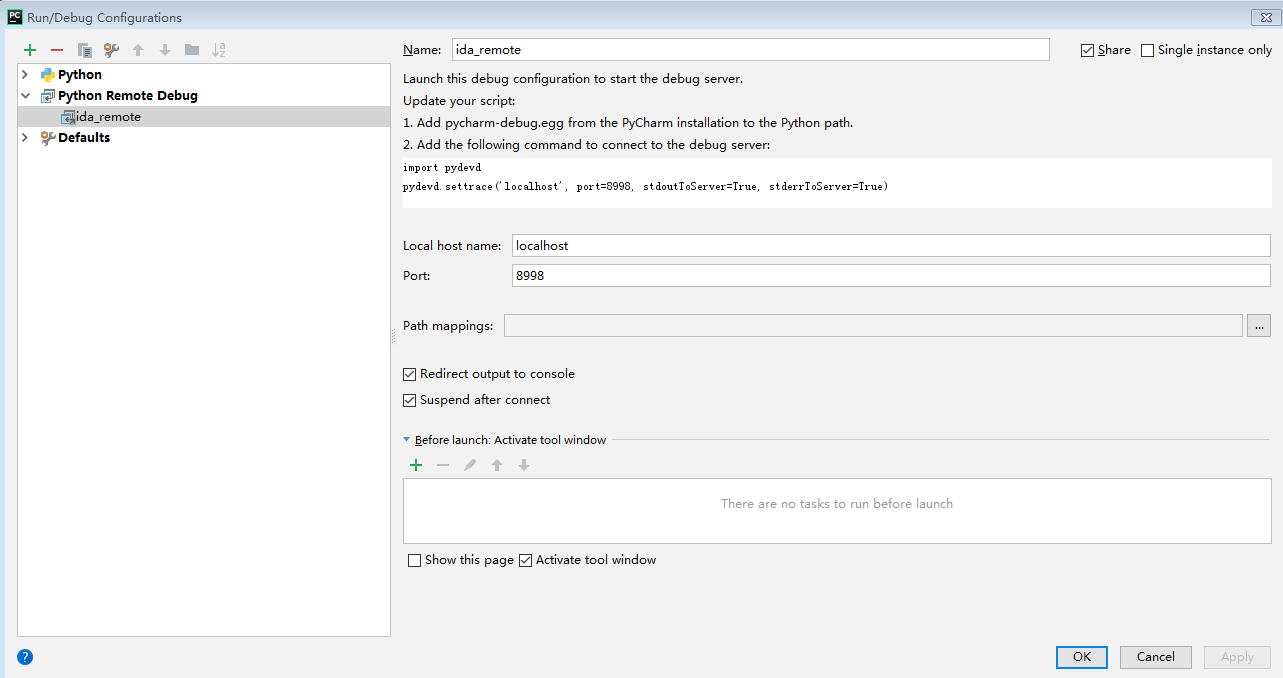Toggle the Share checkbox

click(1087, 50)
